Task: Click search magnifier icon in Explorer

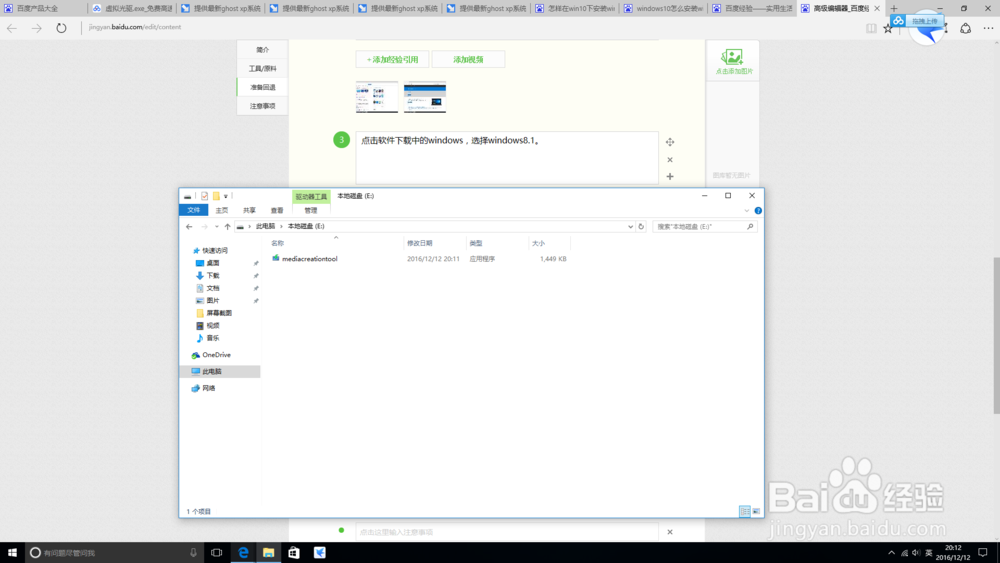Action: 750,226
